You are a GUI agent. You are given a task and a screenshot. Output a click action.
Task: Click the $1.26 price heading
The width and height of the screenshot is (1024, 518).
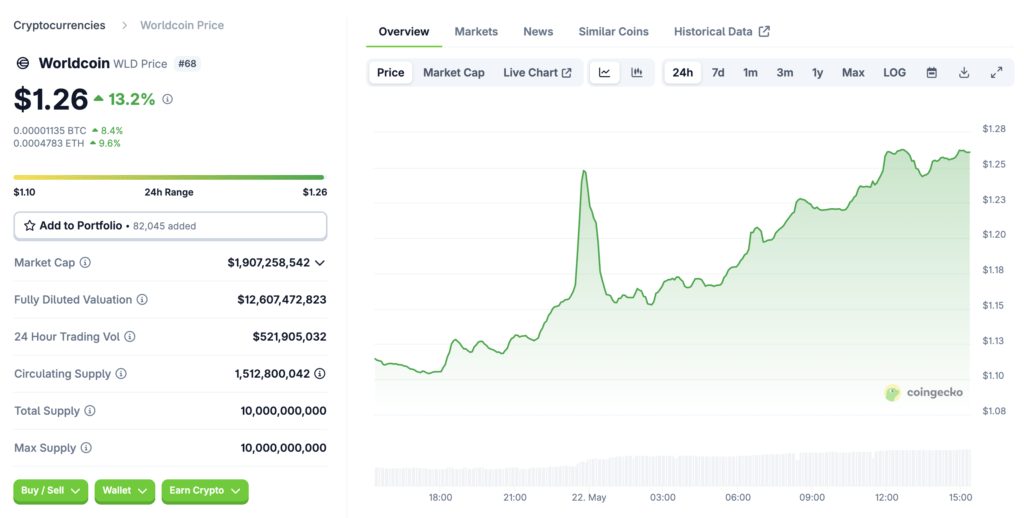click(x=51, y=99)
